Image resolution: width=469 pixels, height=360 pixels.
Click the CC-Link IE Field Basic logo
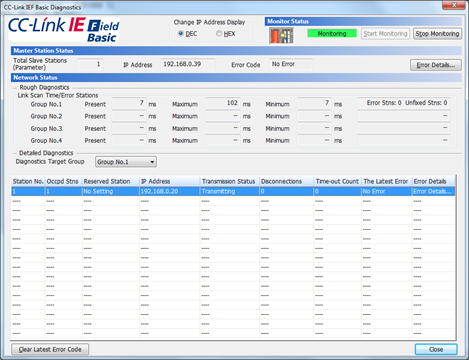point(64,30)
